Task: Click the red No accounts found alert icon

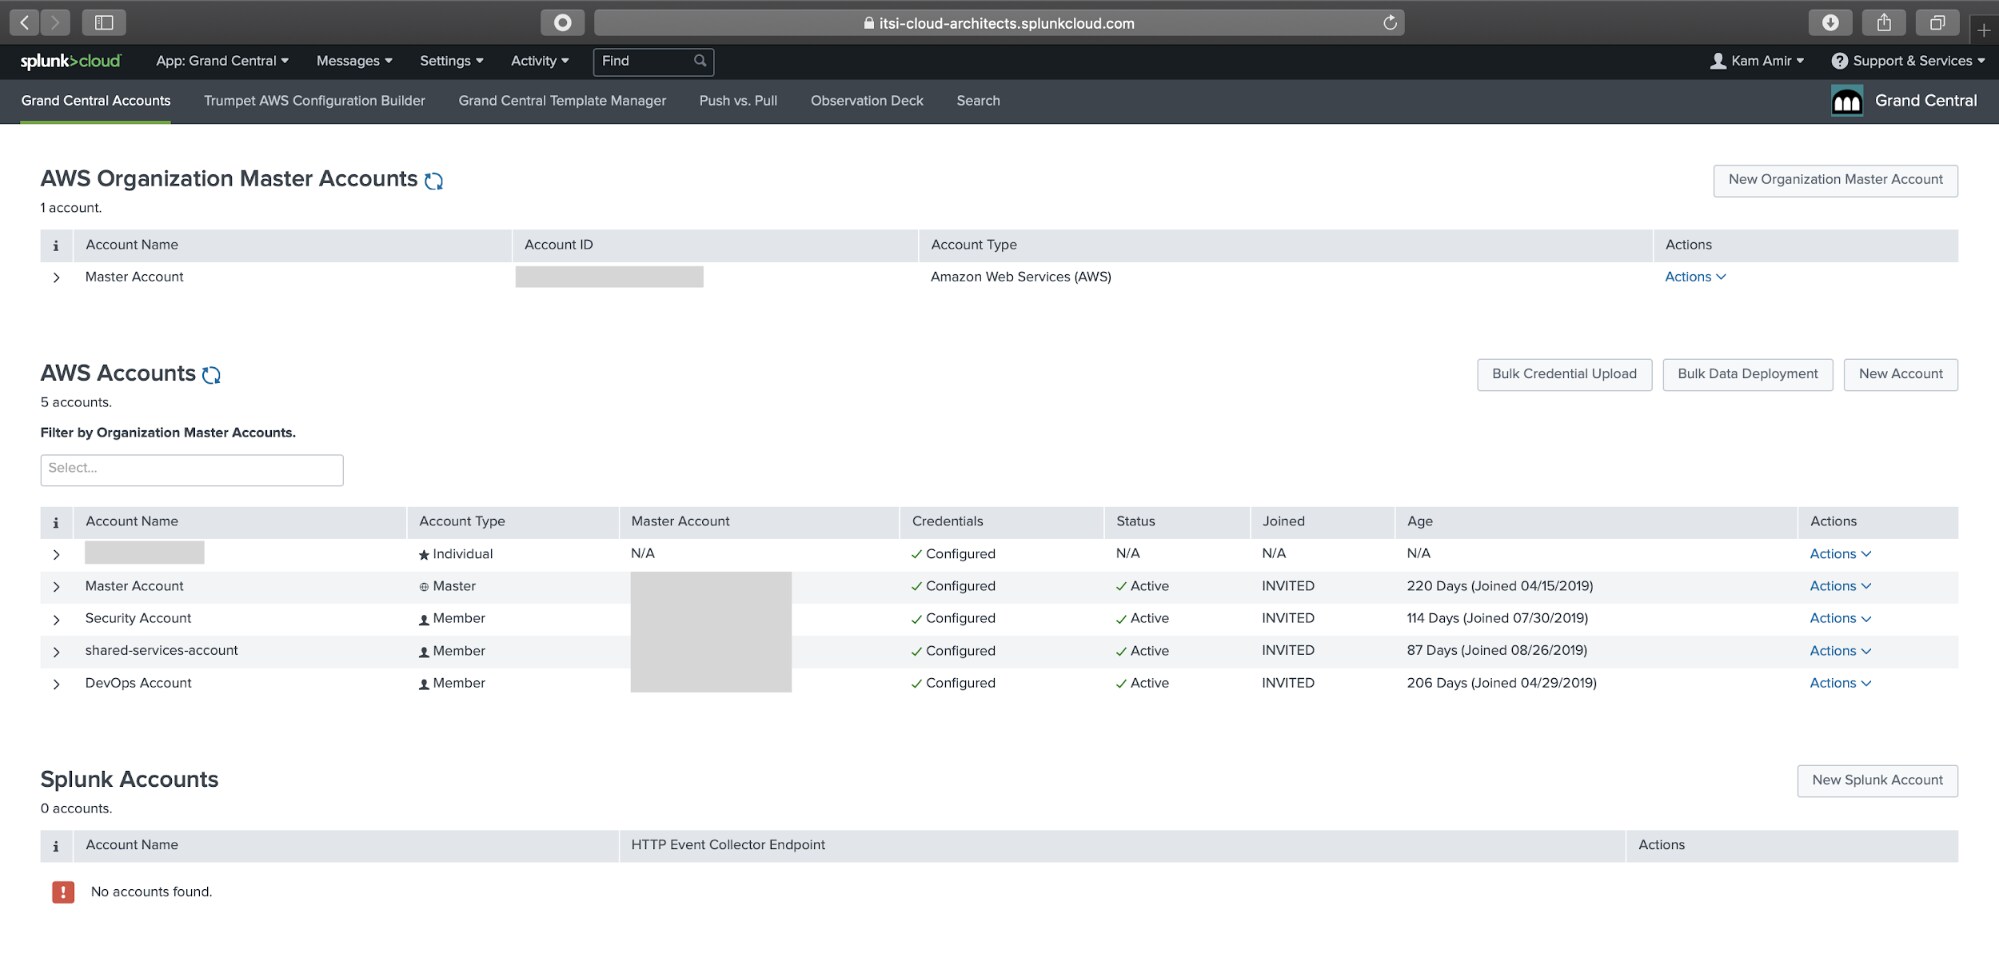Action: 63,892
